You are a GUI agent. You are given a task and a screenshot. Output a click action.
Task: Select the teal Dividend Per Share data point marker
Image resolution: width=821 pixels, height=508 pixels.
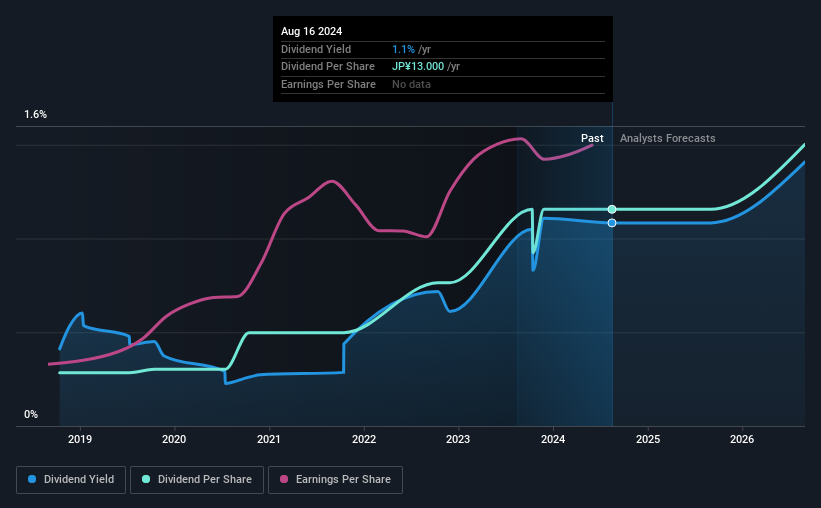pos(612,209)
